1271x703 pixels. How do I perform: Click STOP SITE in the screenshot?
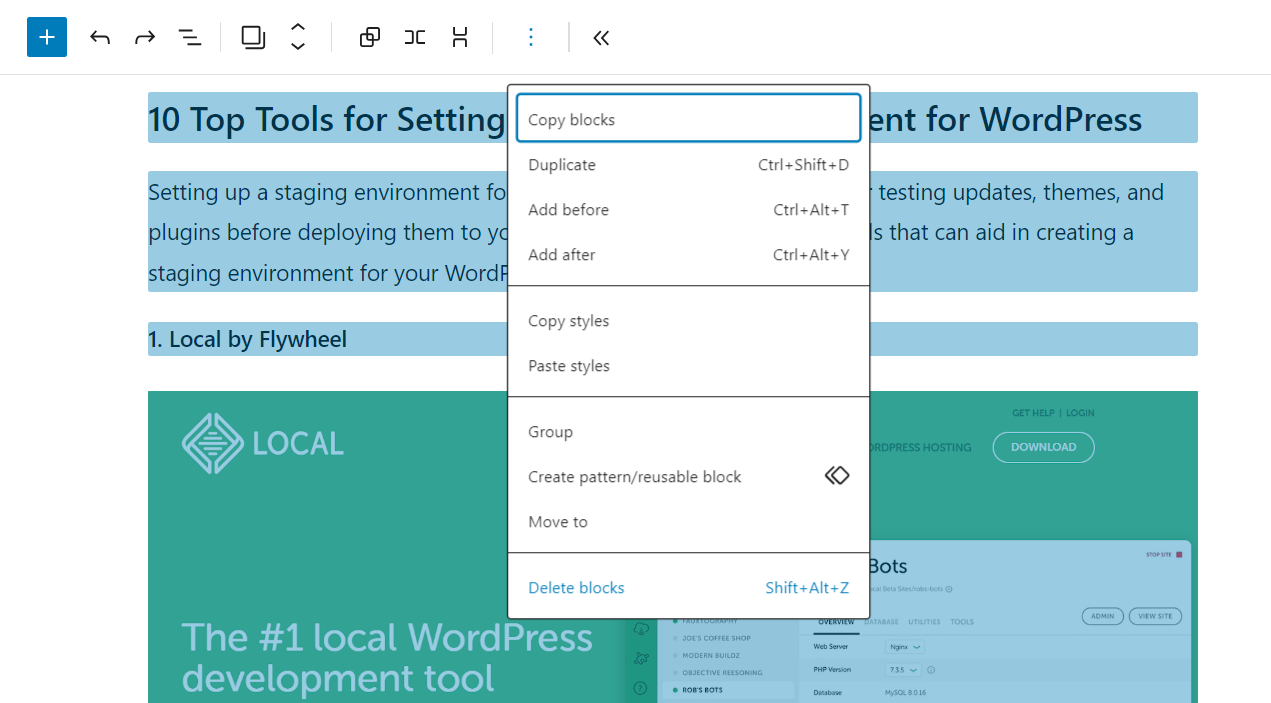(x=1164, y=554)
